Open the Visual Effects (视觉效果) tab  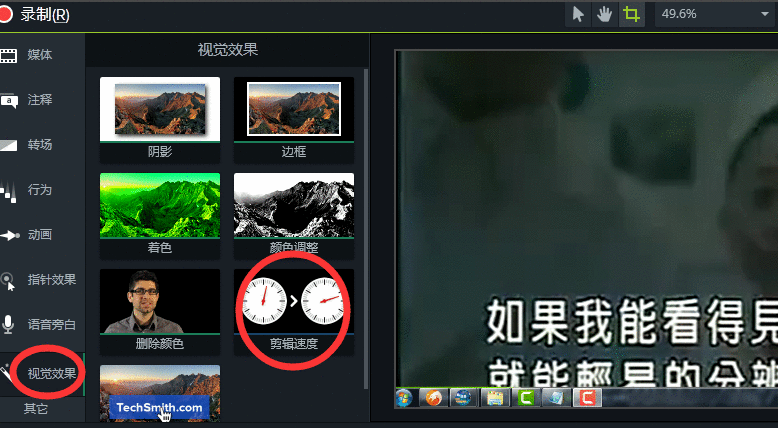coord(42,373)
